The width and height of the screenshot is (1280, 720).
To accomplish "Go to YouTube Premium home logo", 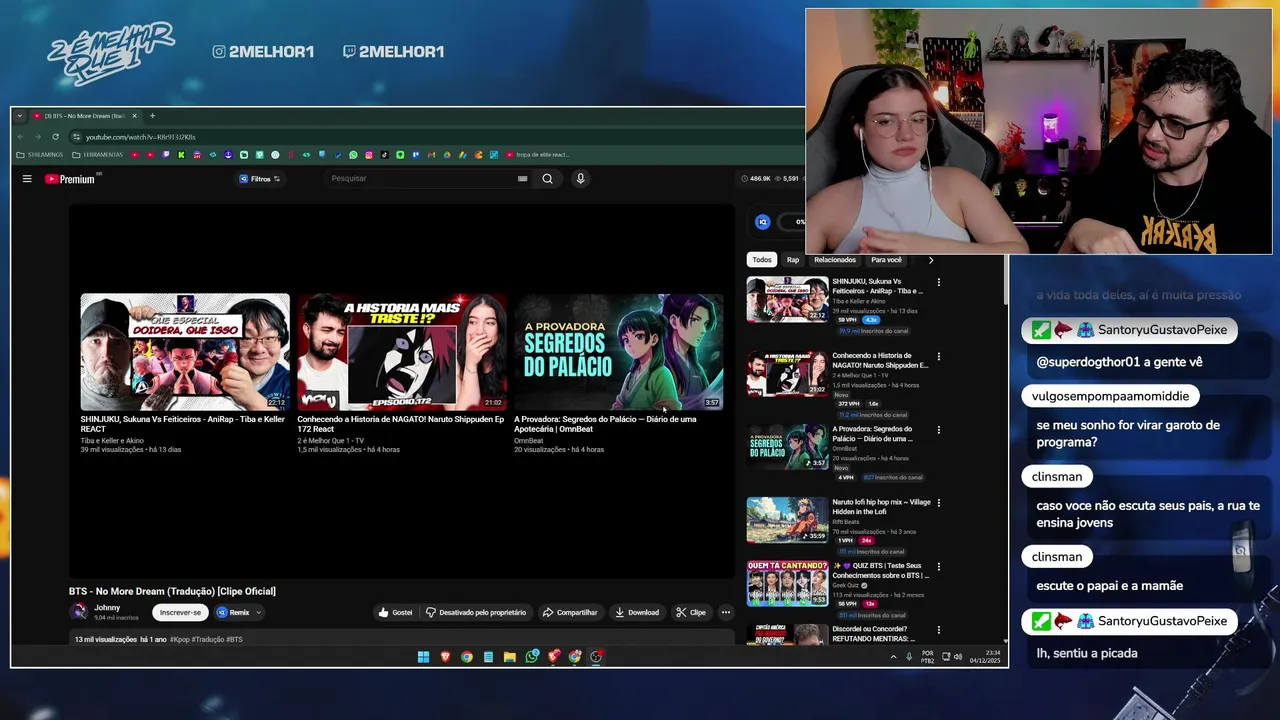I will [71, 179].
